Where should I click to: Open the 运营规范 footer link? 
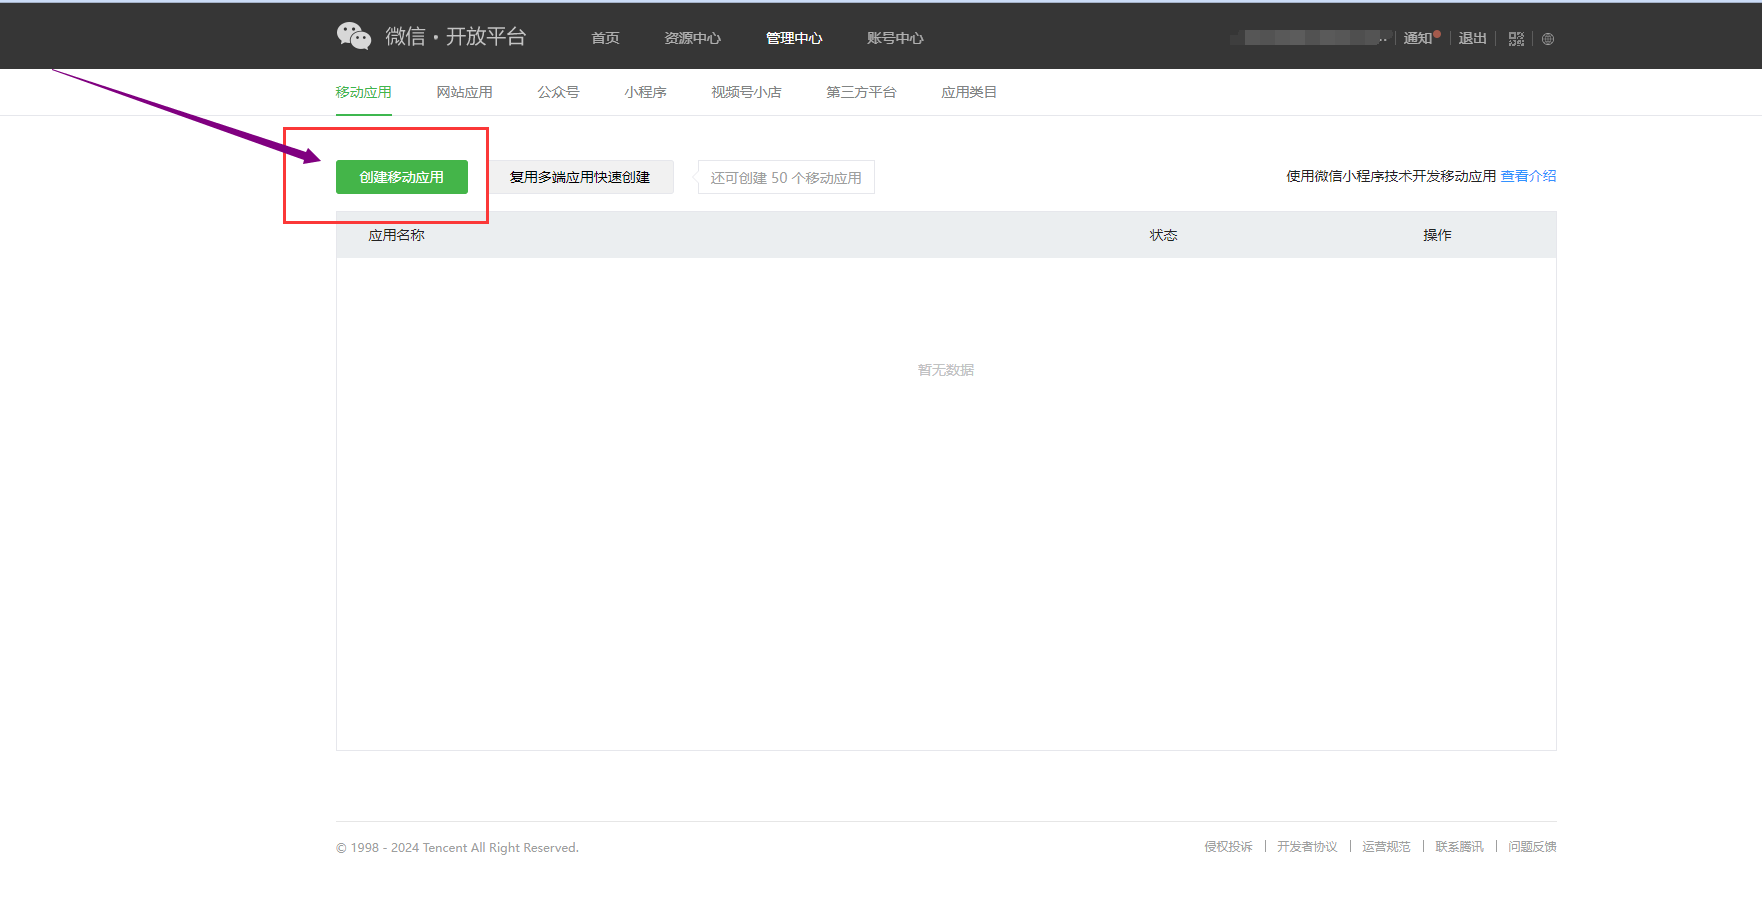point(1386,847)
